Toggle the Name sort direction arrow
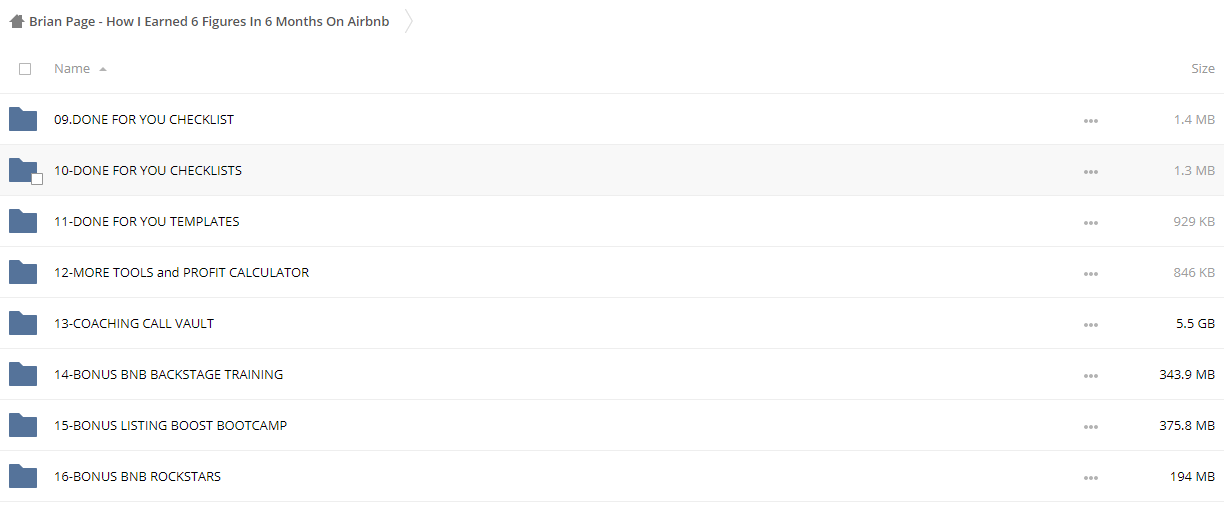Viewport: 1224px width, 507px height. pyautogui.click(x=103, y=69)
